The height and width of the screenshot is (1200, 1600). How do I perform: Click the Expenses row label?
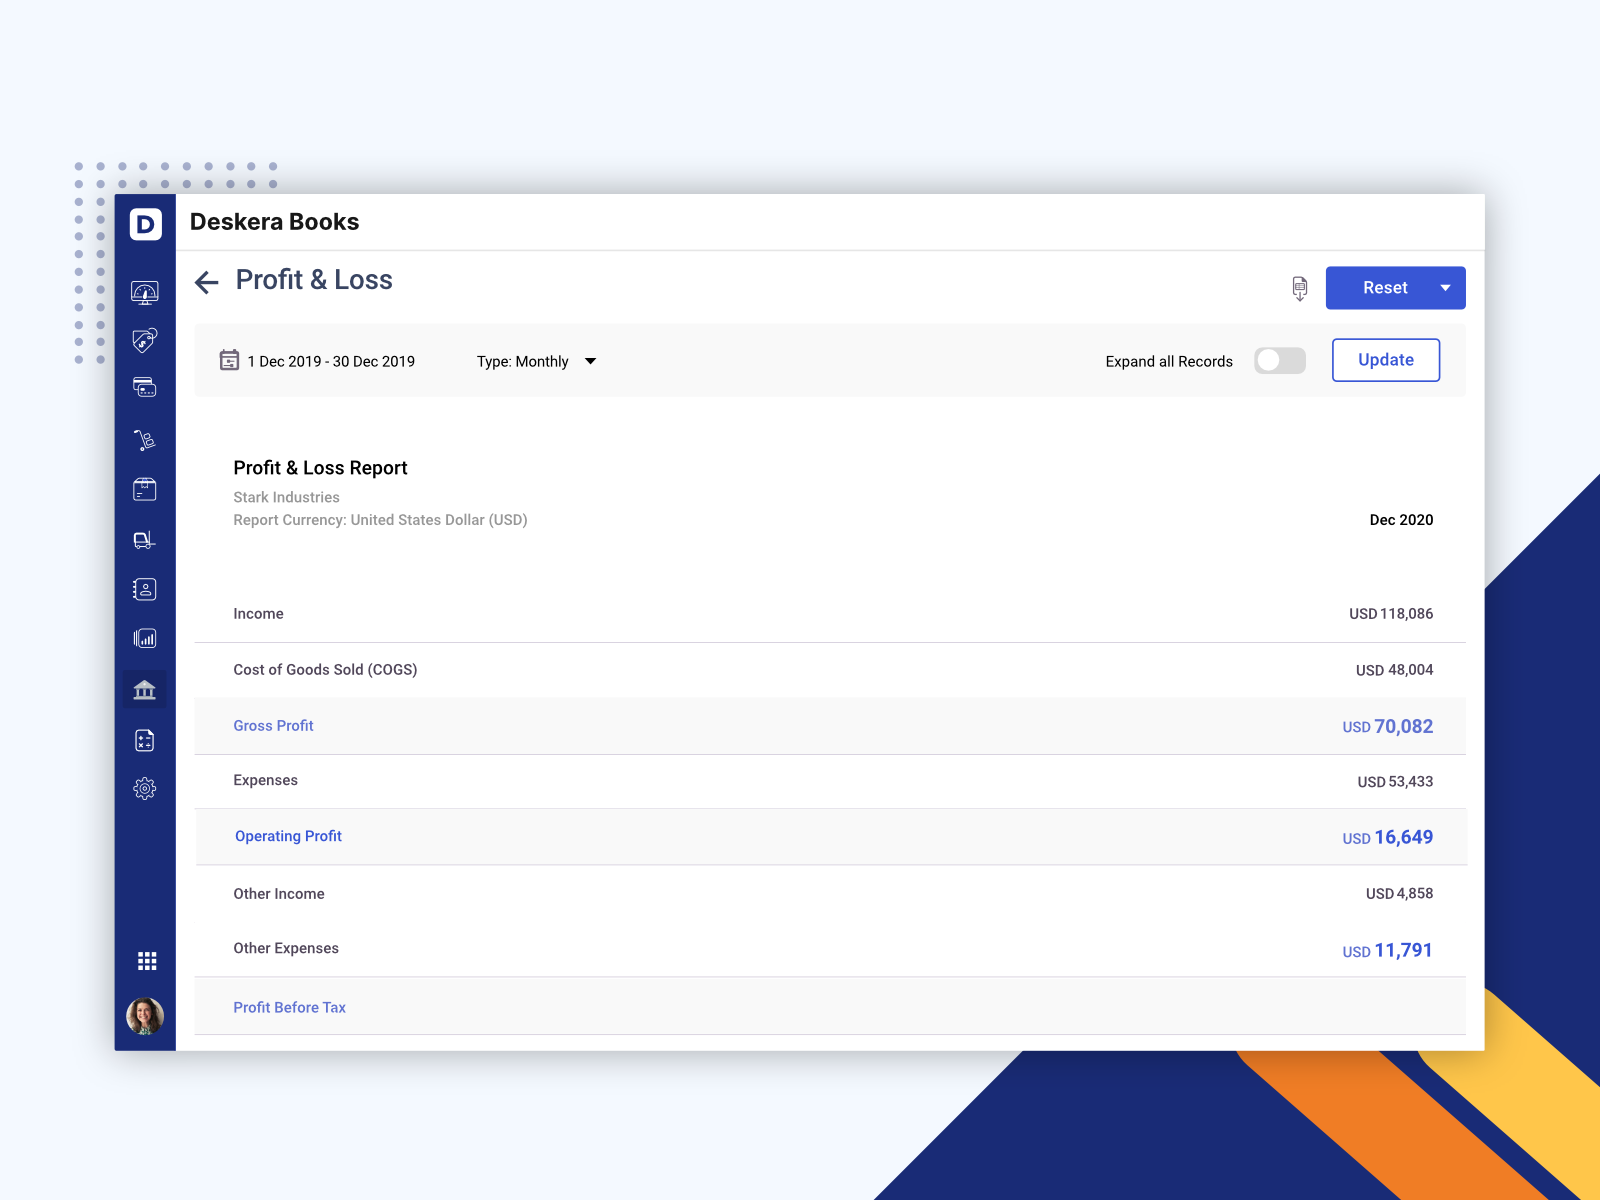coord(265,780)
